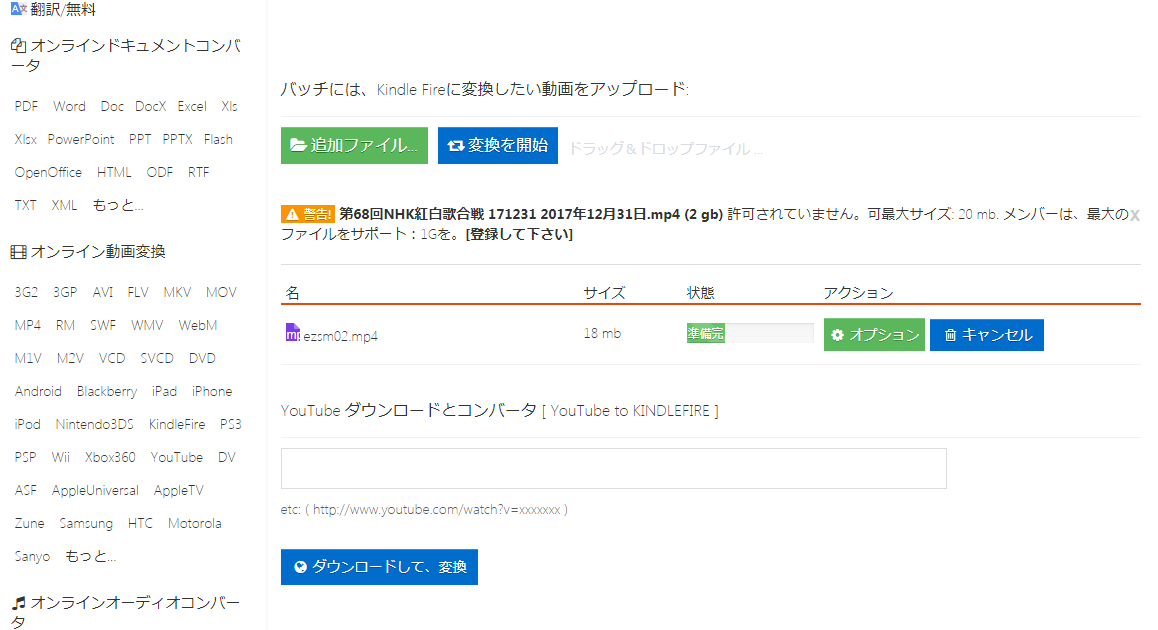1158x630 pixels.
Task: Click 追加ファイル to add files
Action: (354, 145)
